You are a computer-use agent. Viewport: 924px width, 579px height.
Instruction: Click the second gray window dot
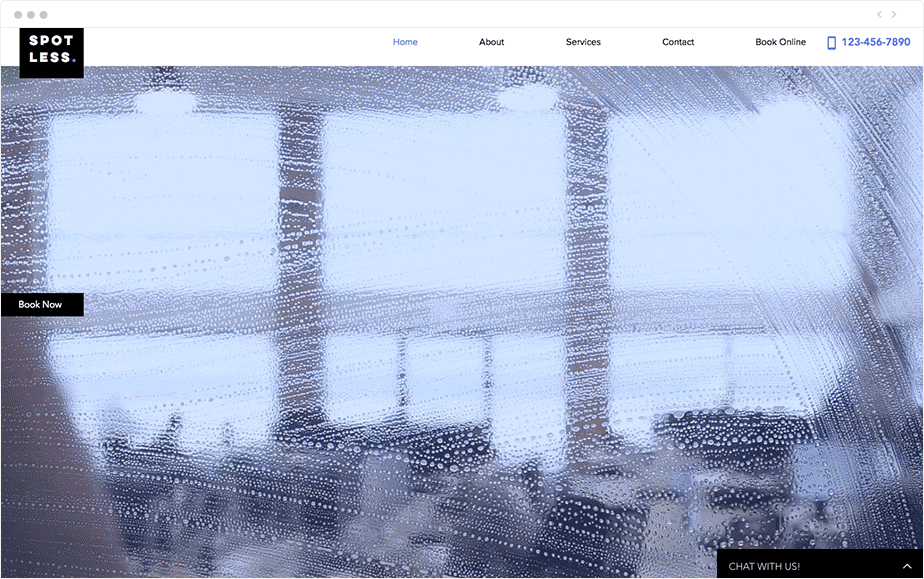point(31,15)
